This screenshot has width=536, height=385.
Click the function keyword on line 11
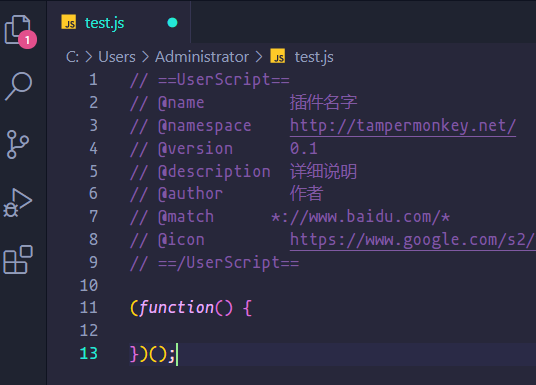[x=176, y=308]
